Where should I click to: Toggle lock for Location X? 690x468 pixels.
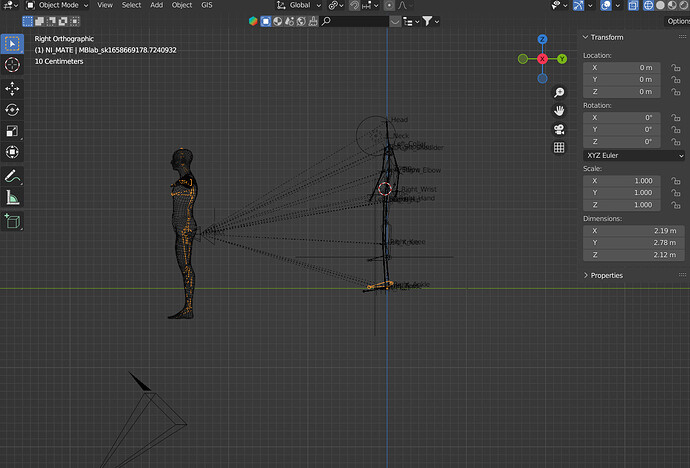(x=675, y=68)
